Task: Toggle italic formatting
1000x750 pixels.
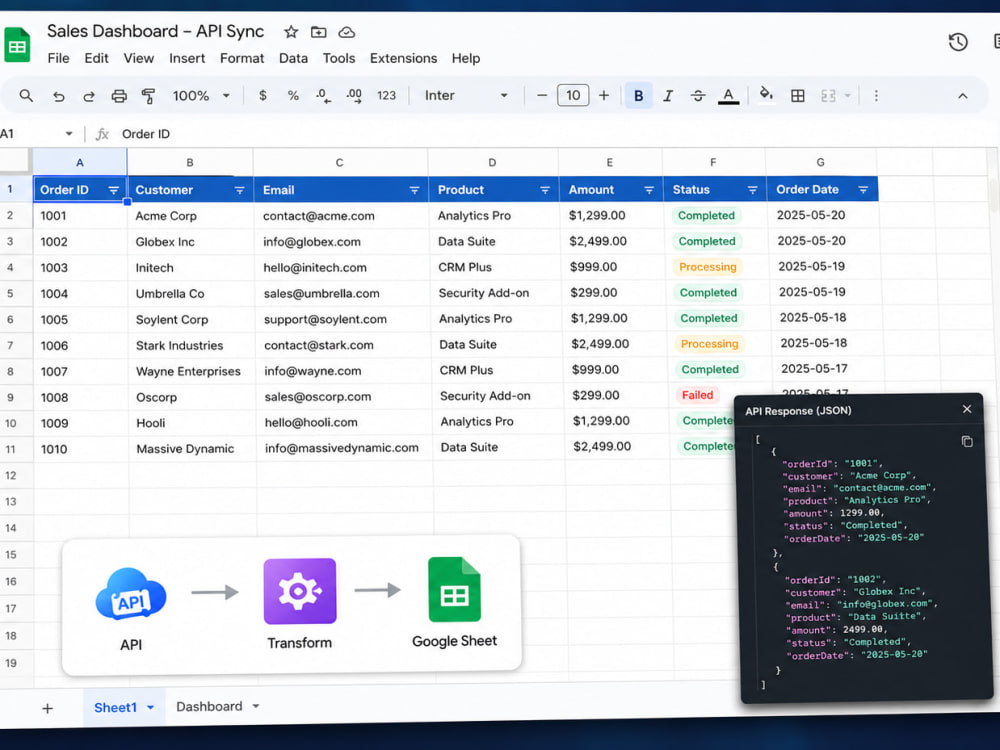Action: pos(668,96)
